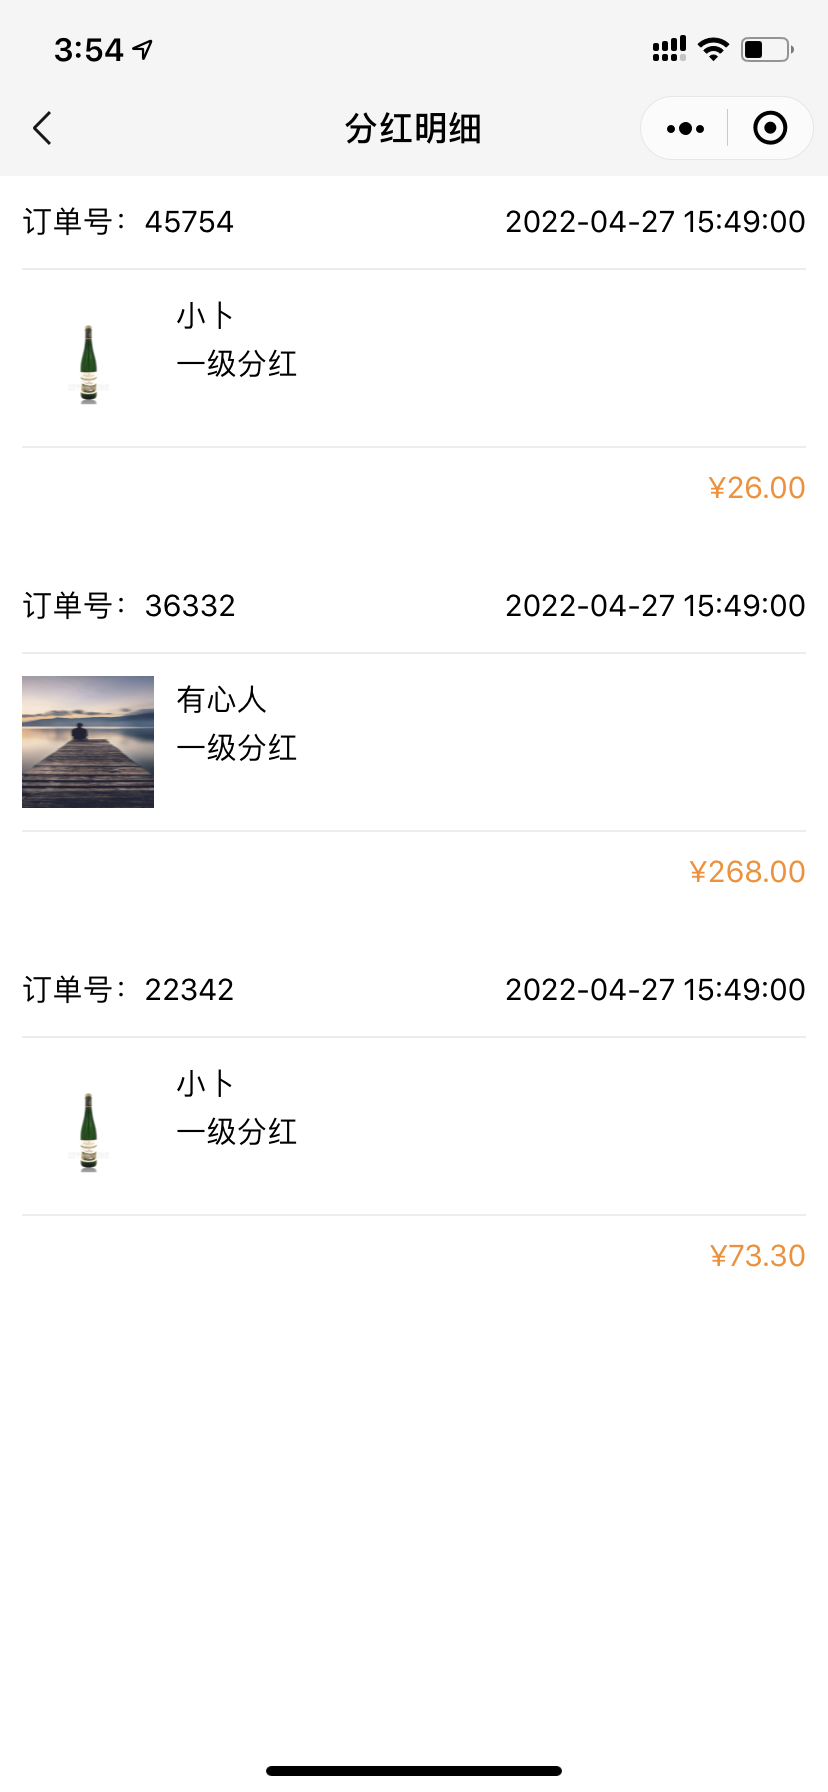Image resolution: width=828 pixels, height=1792 pixels.
Task: Tap the home indicator bar
Action: [414, 1771]
